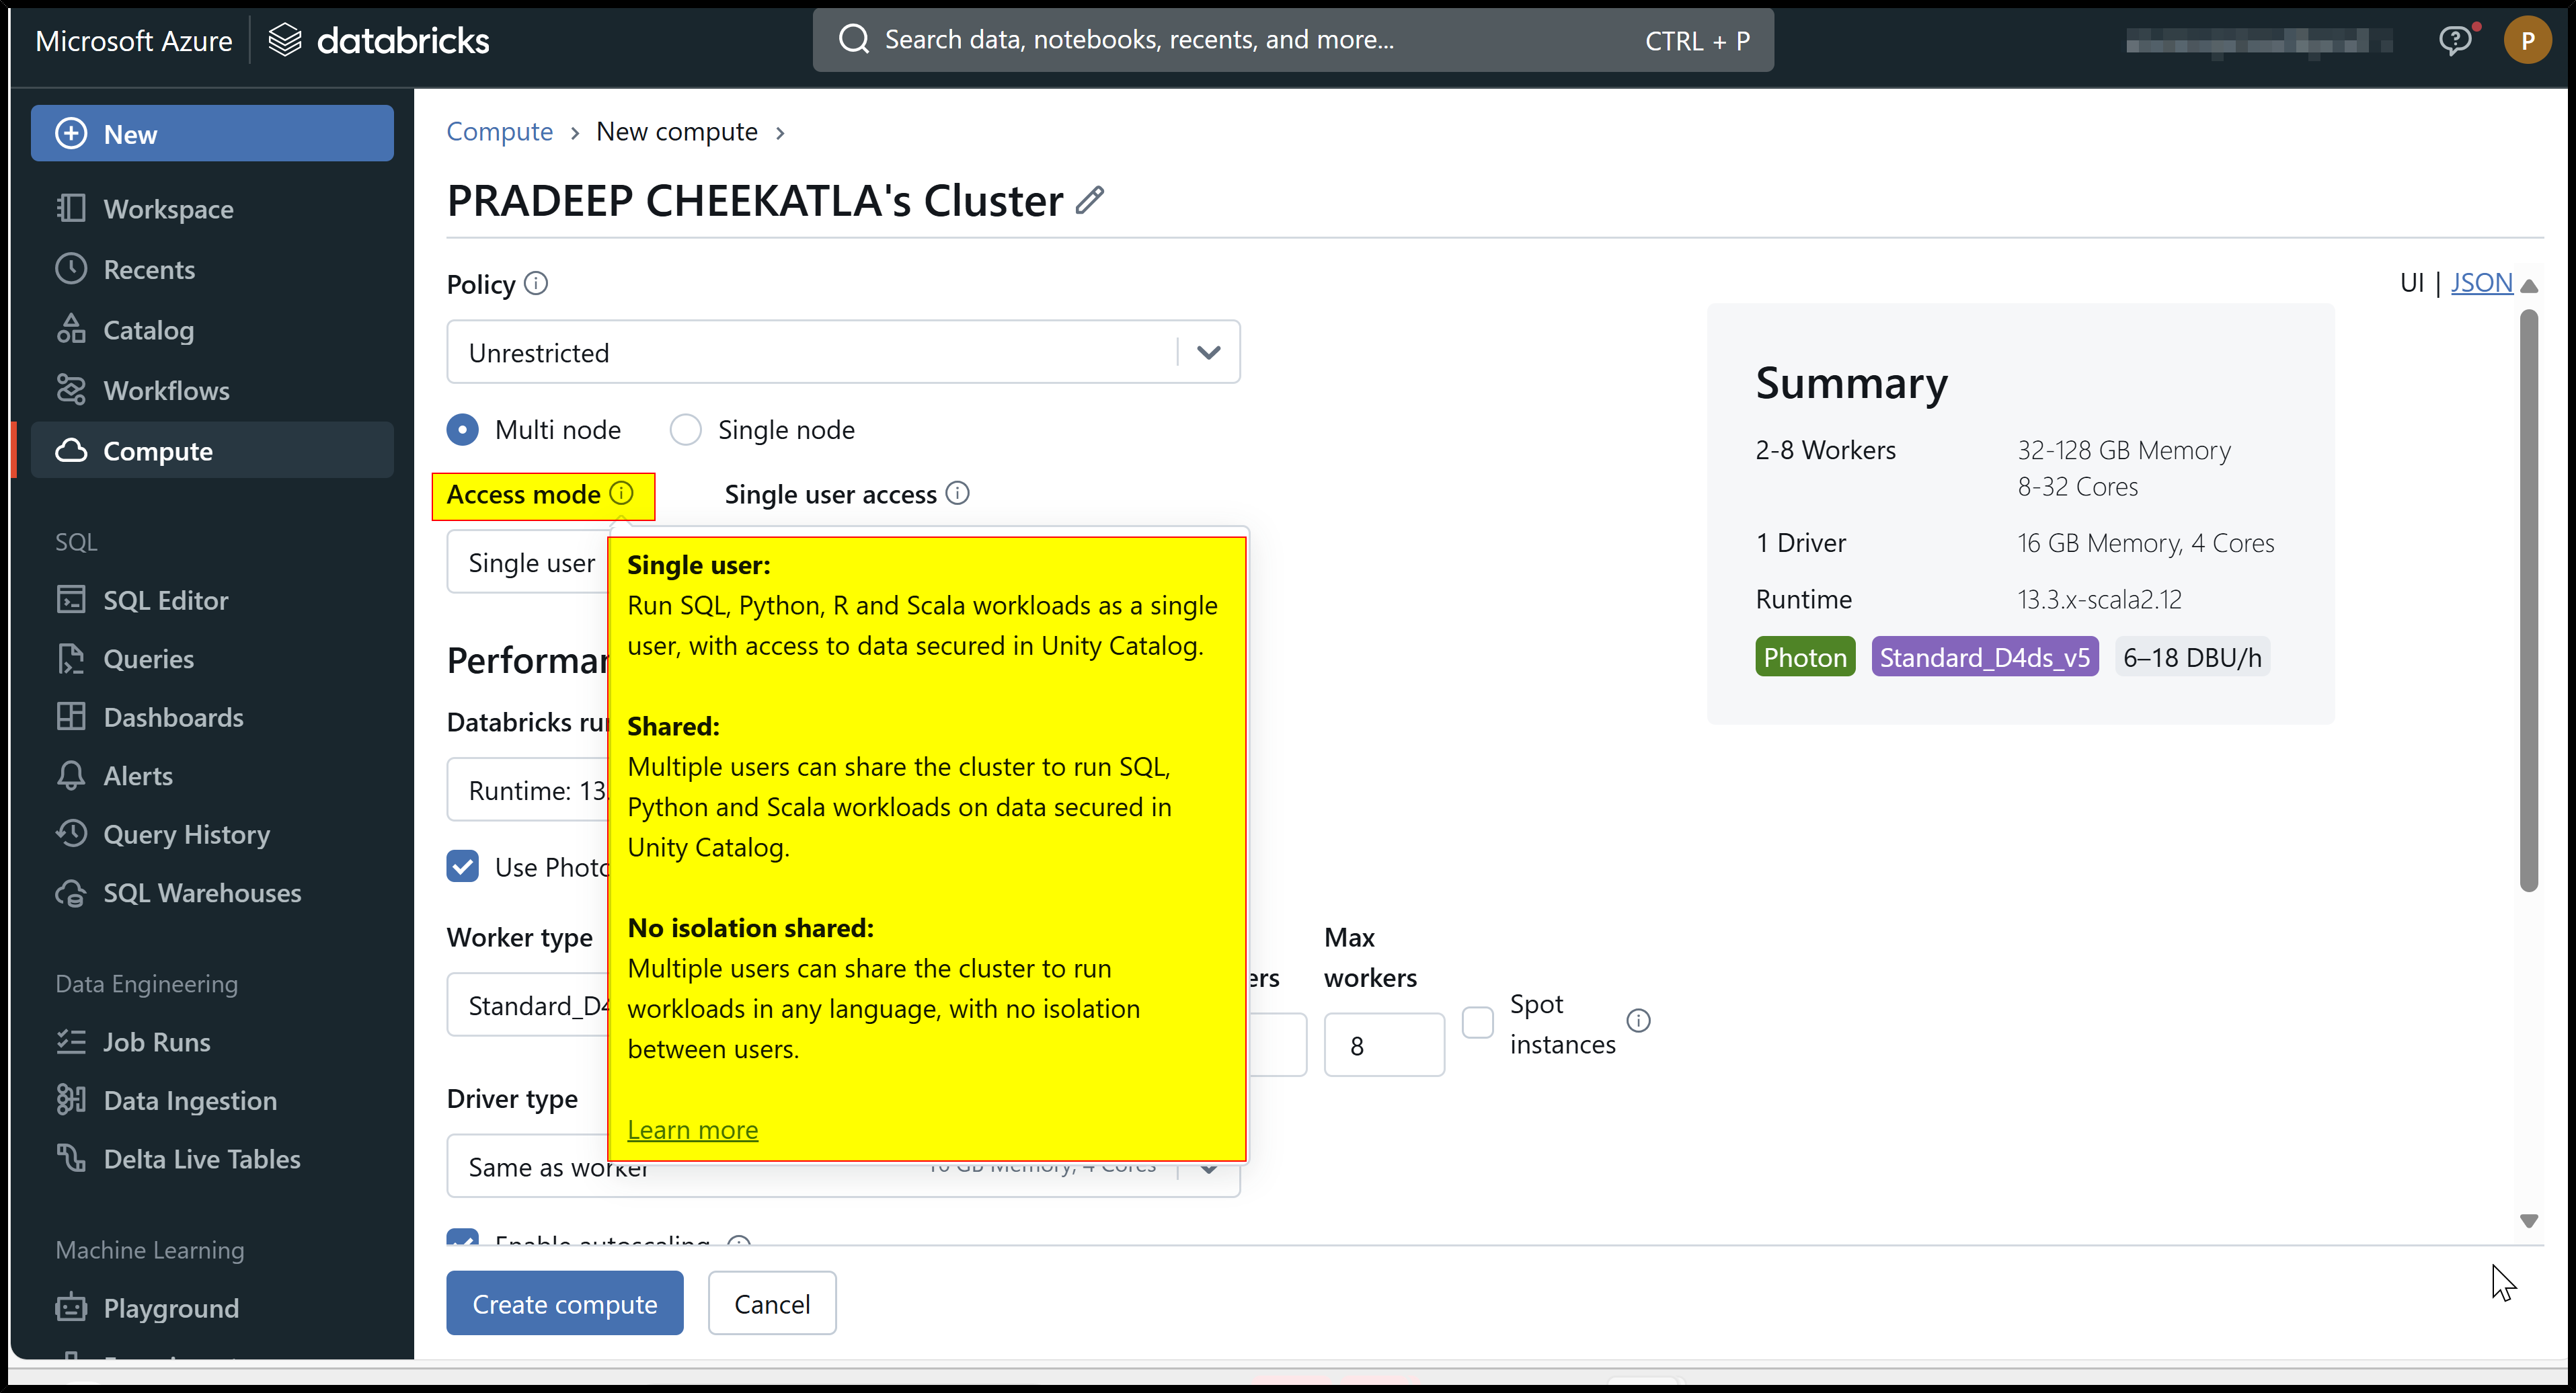This screenshot has height=1393, width=2576.
Task: Click the breadcrumb chevron after New compute
Action: (780, 133)
